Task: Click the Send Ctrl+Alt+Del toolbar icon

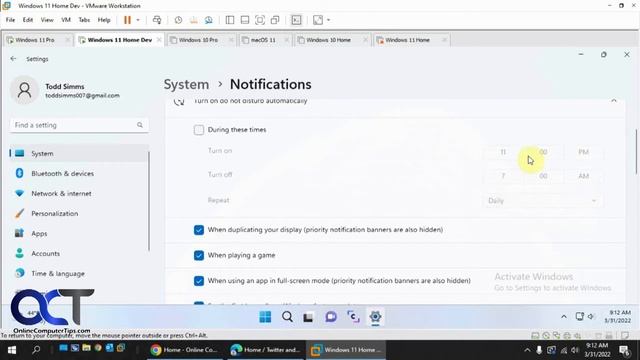Action: 157,20
